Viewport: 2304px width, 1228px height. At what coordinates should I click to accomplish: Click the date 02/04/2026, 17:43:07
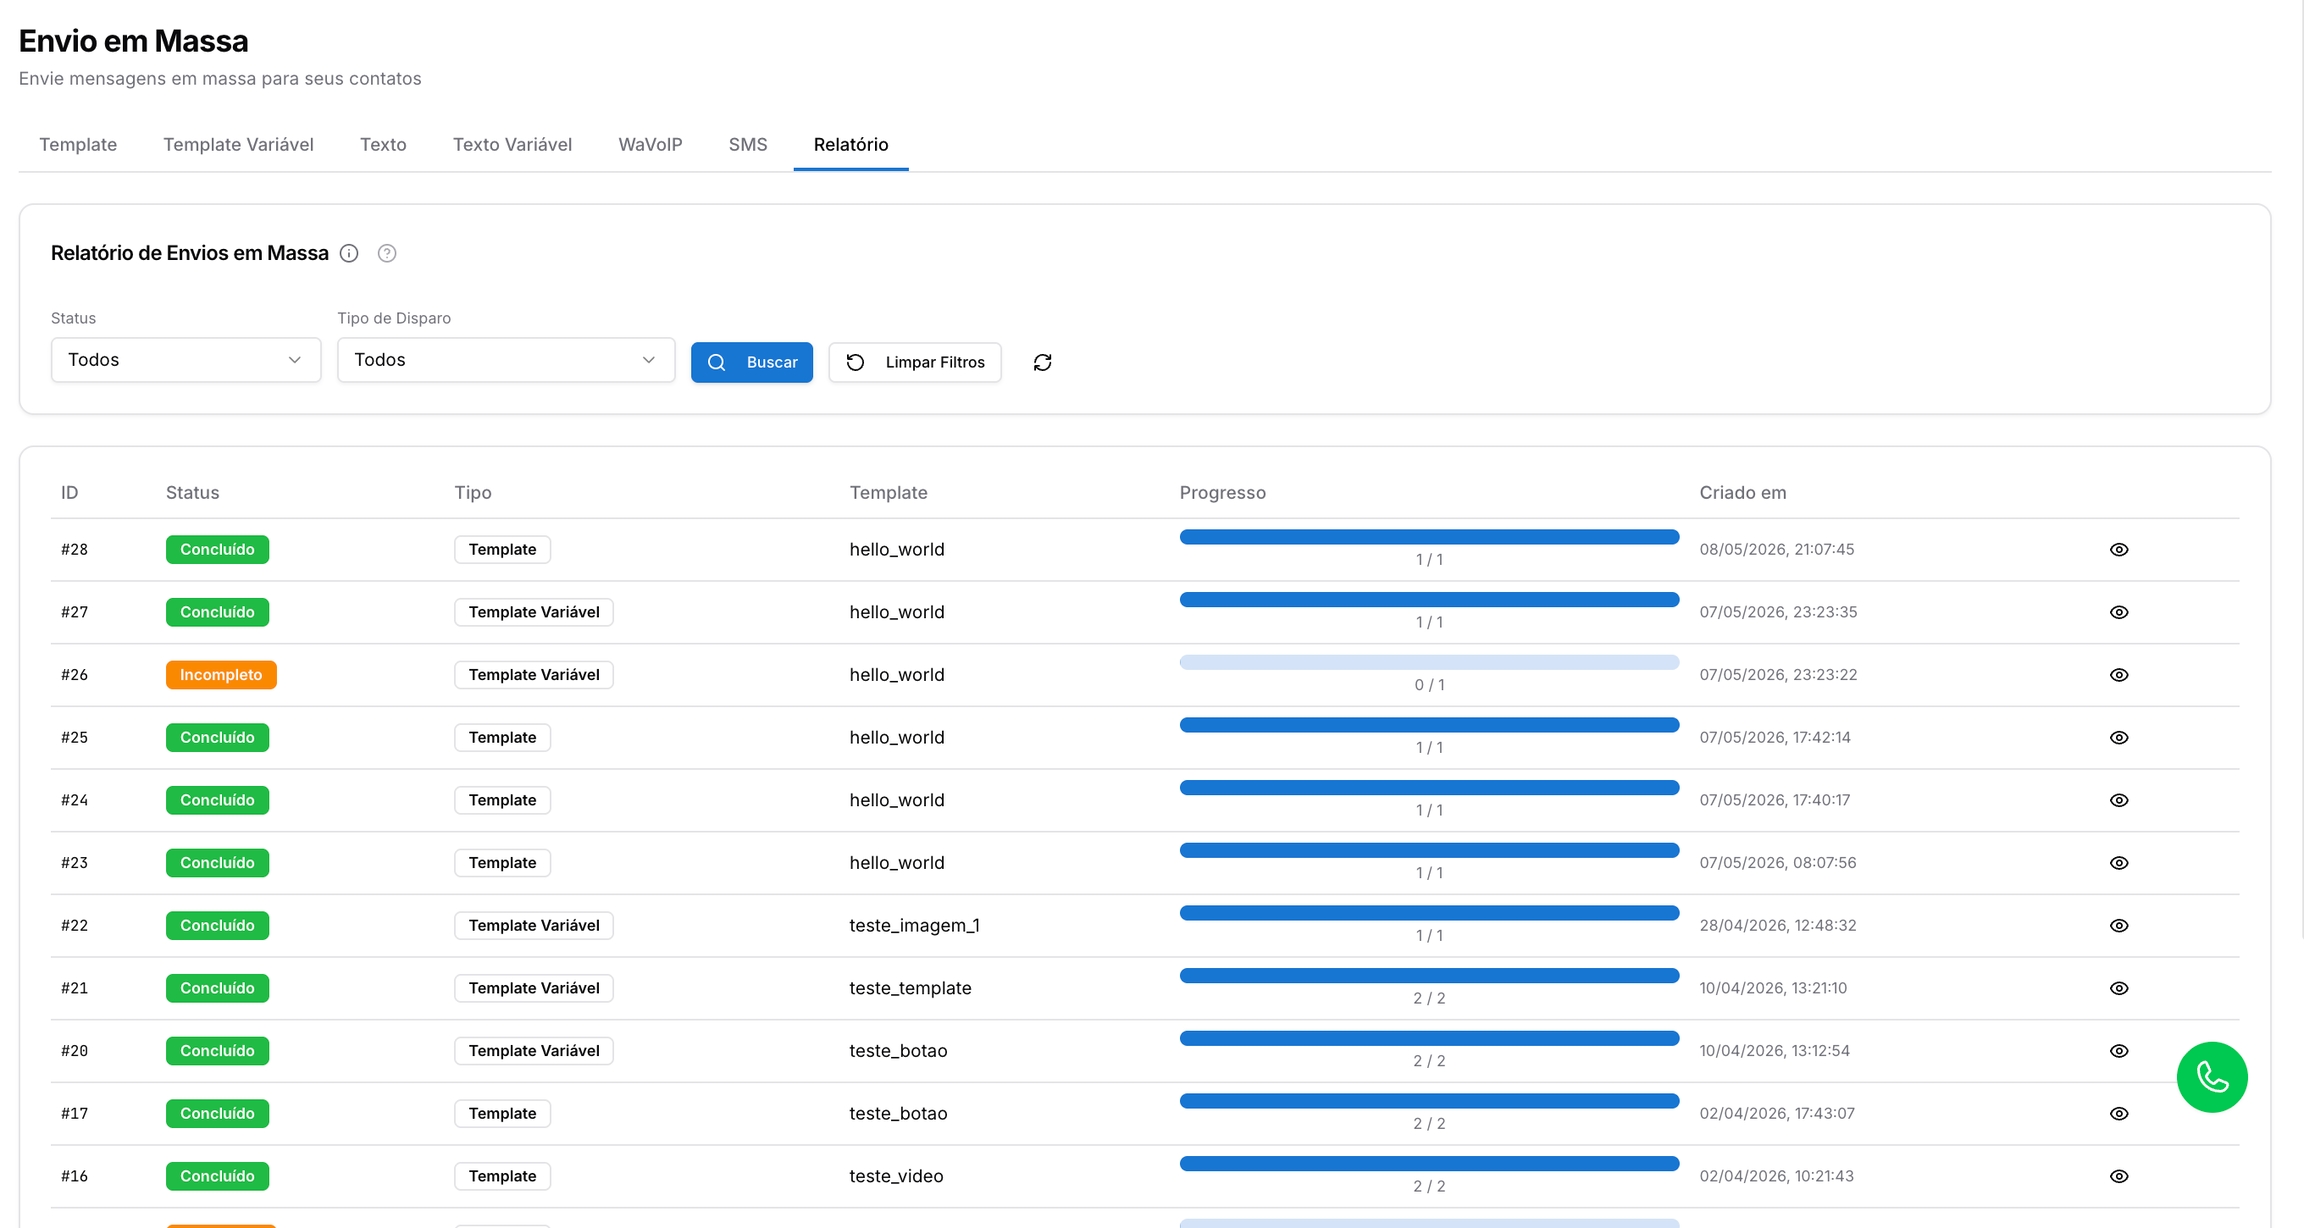(x=1776, y=1113)
